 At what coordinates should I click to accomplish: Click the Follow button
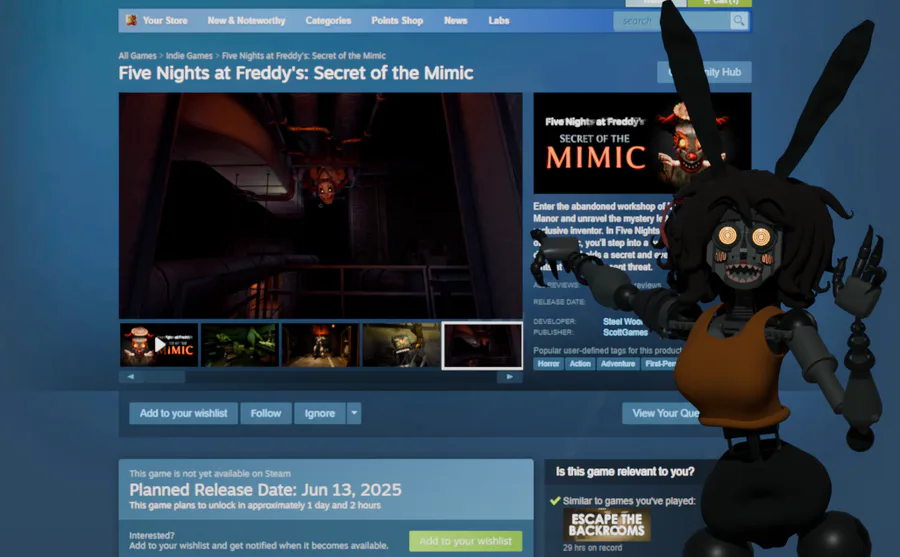266,413
